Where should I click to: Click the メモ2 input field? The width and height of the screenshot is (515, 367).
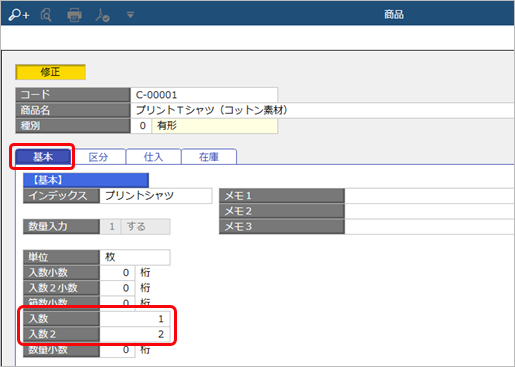(x=429, y=211)
